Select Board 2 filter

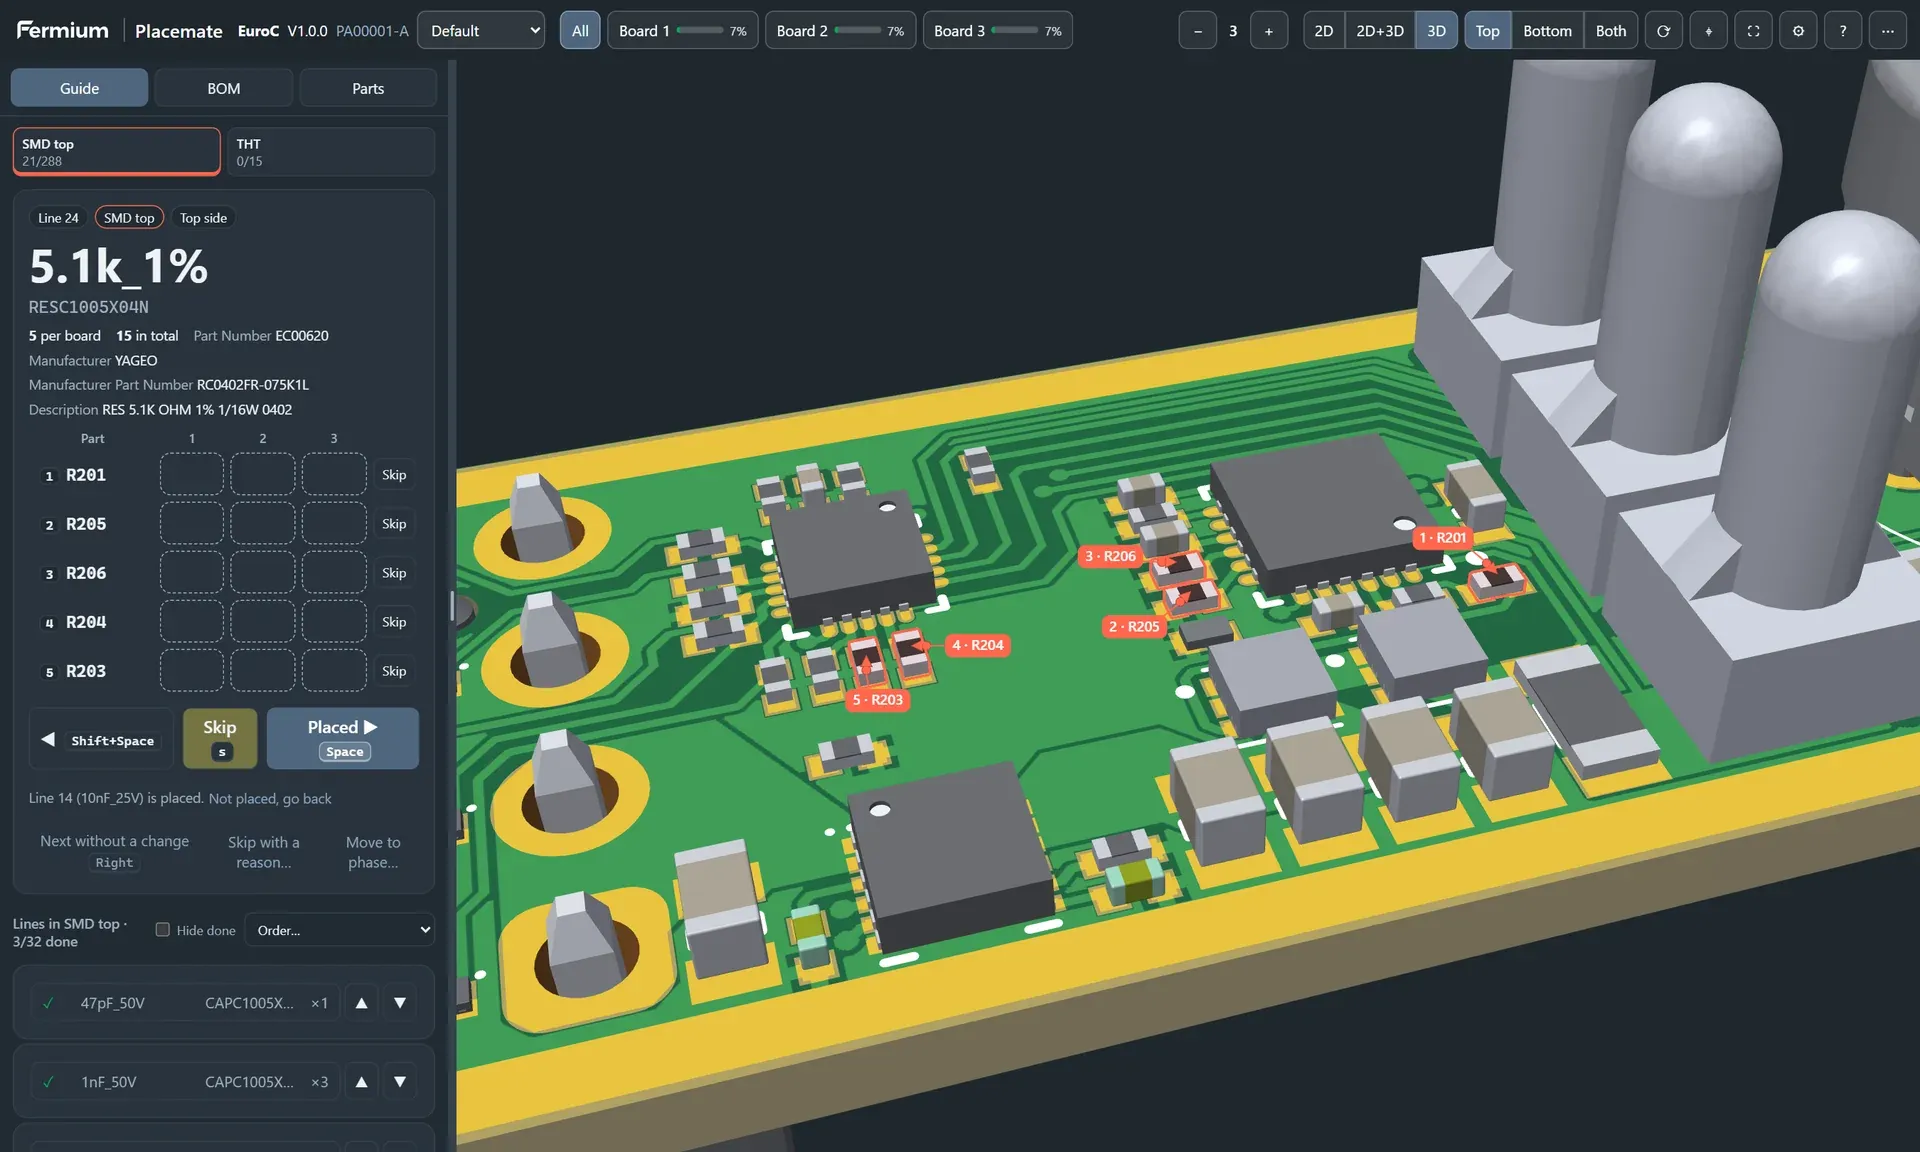[840, 31]
